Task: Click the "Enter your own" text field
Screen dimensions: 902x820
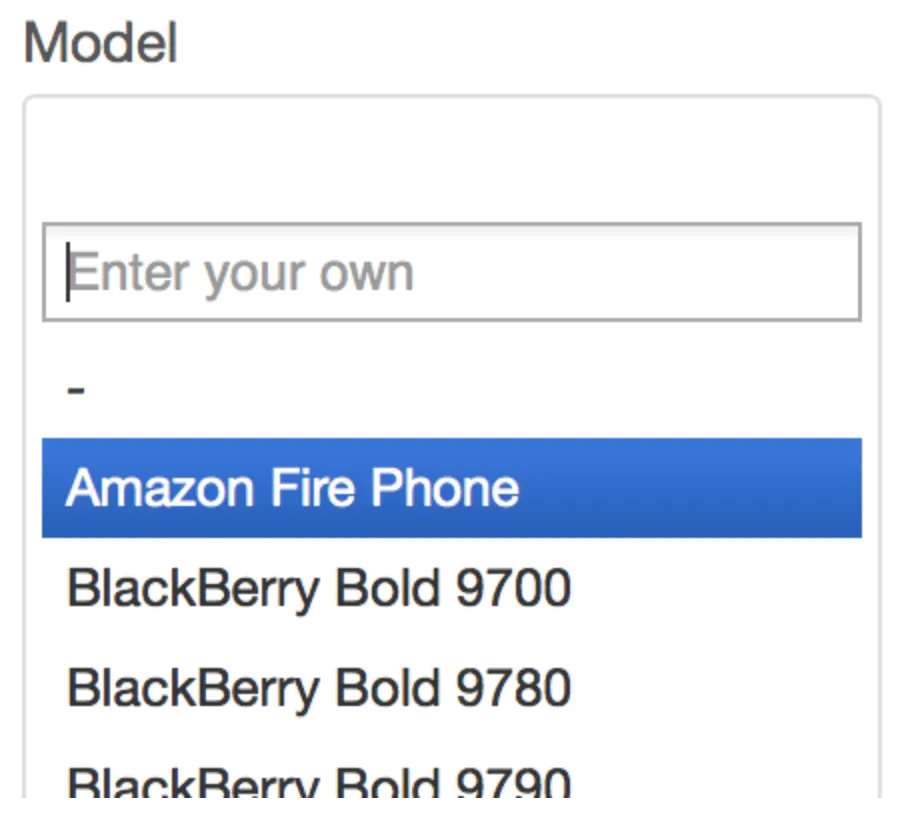Action: 451,272
